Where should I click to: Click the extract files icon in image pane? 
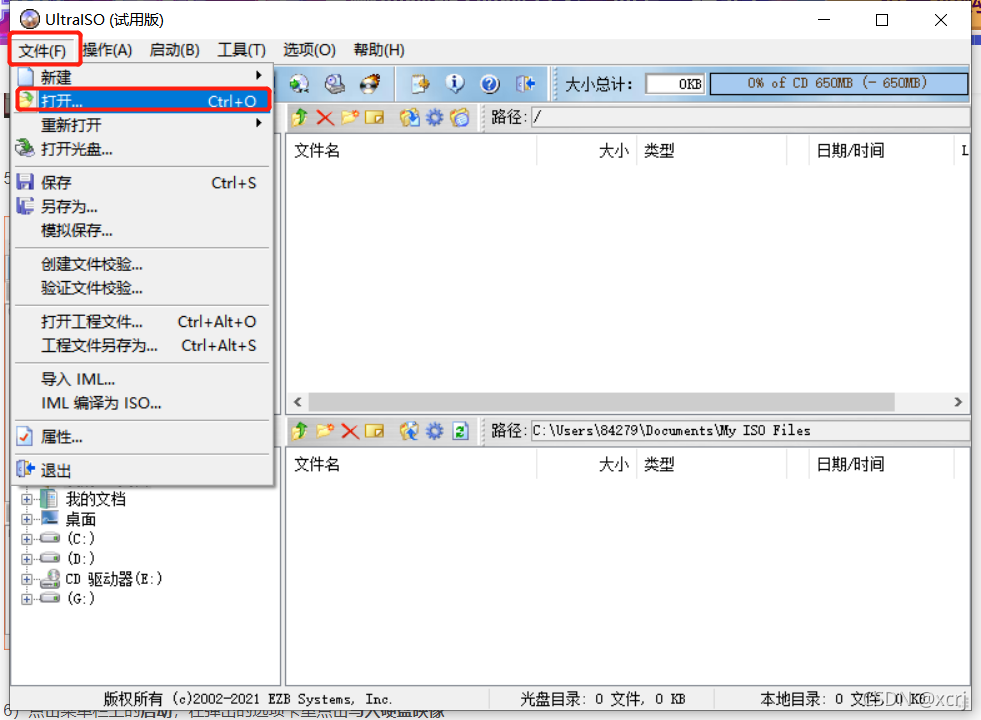click(410, 117)
